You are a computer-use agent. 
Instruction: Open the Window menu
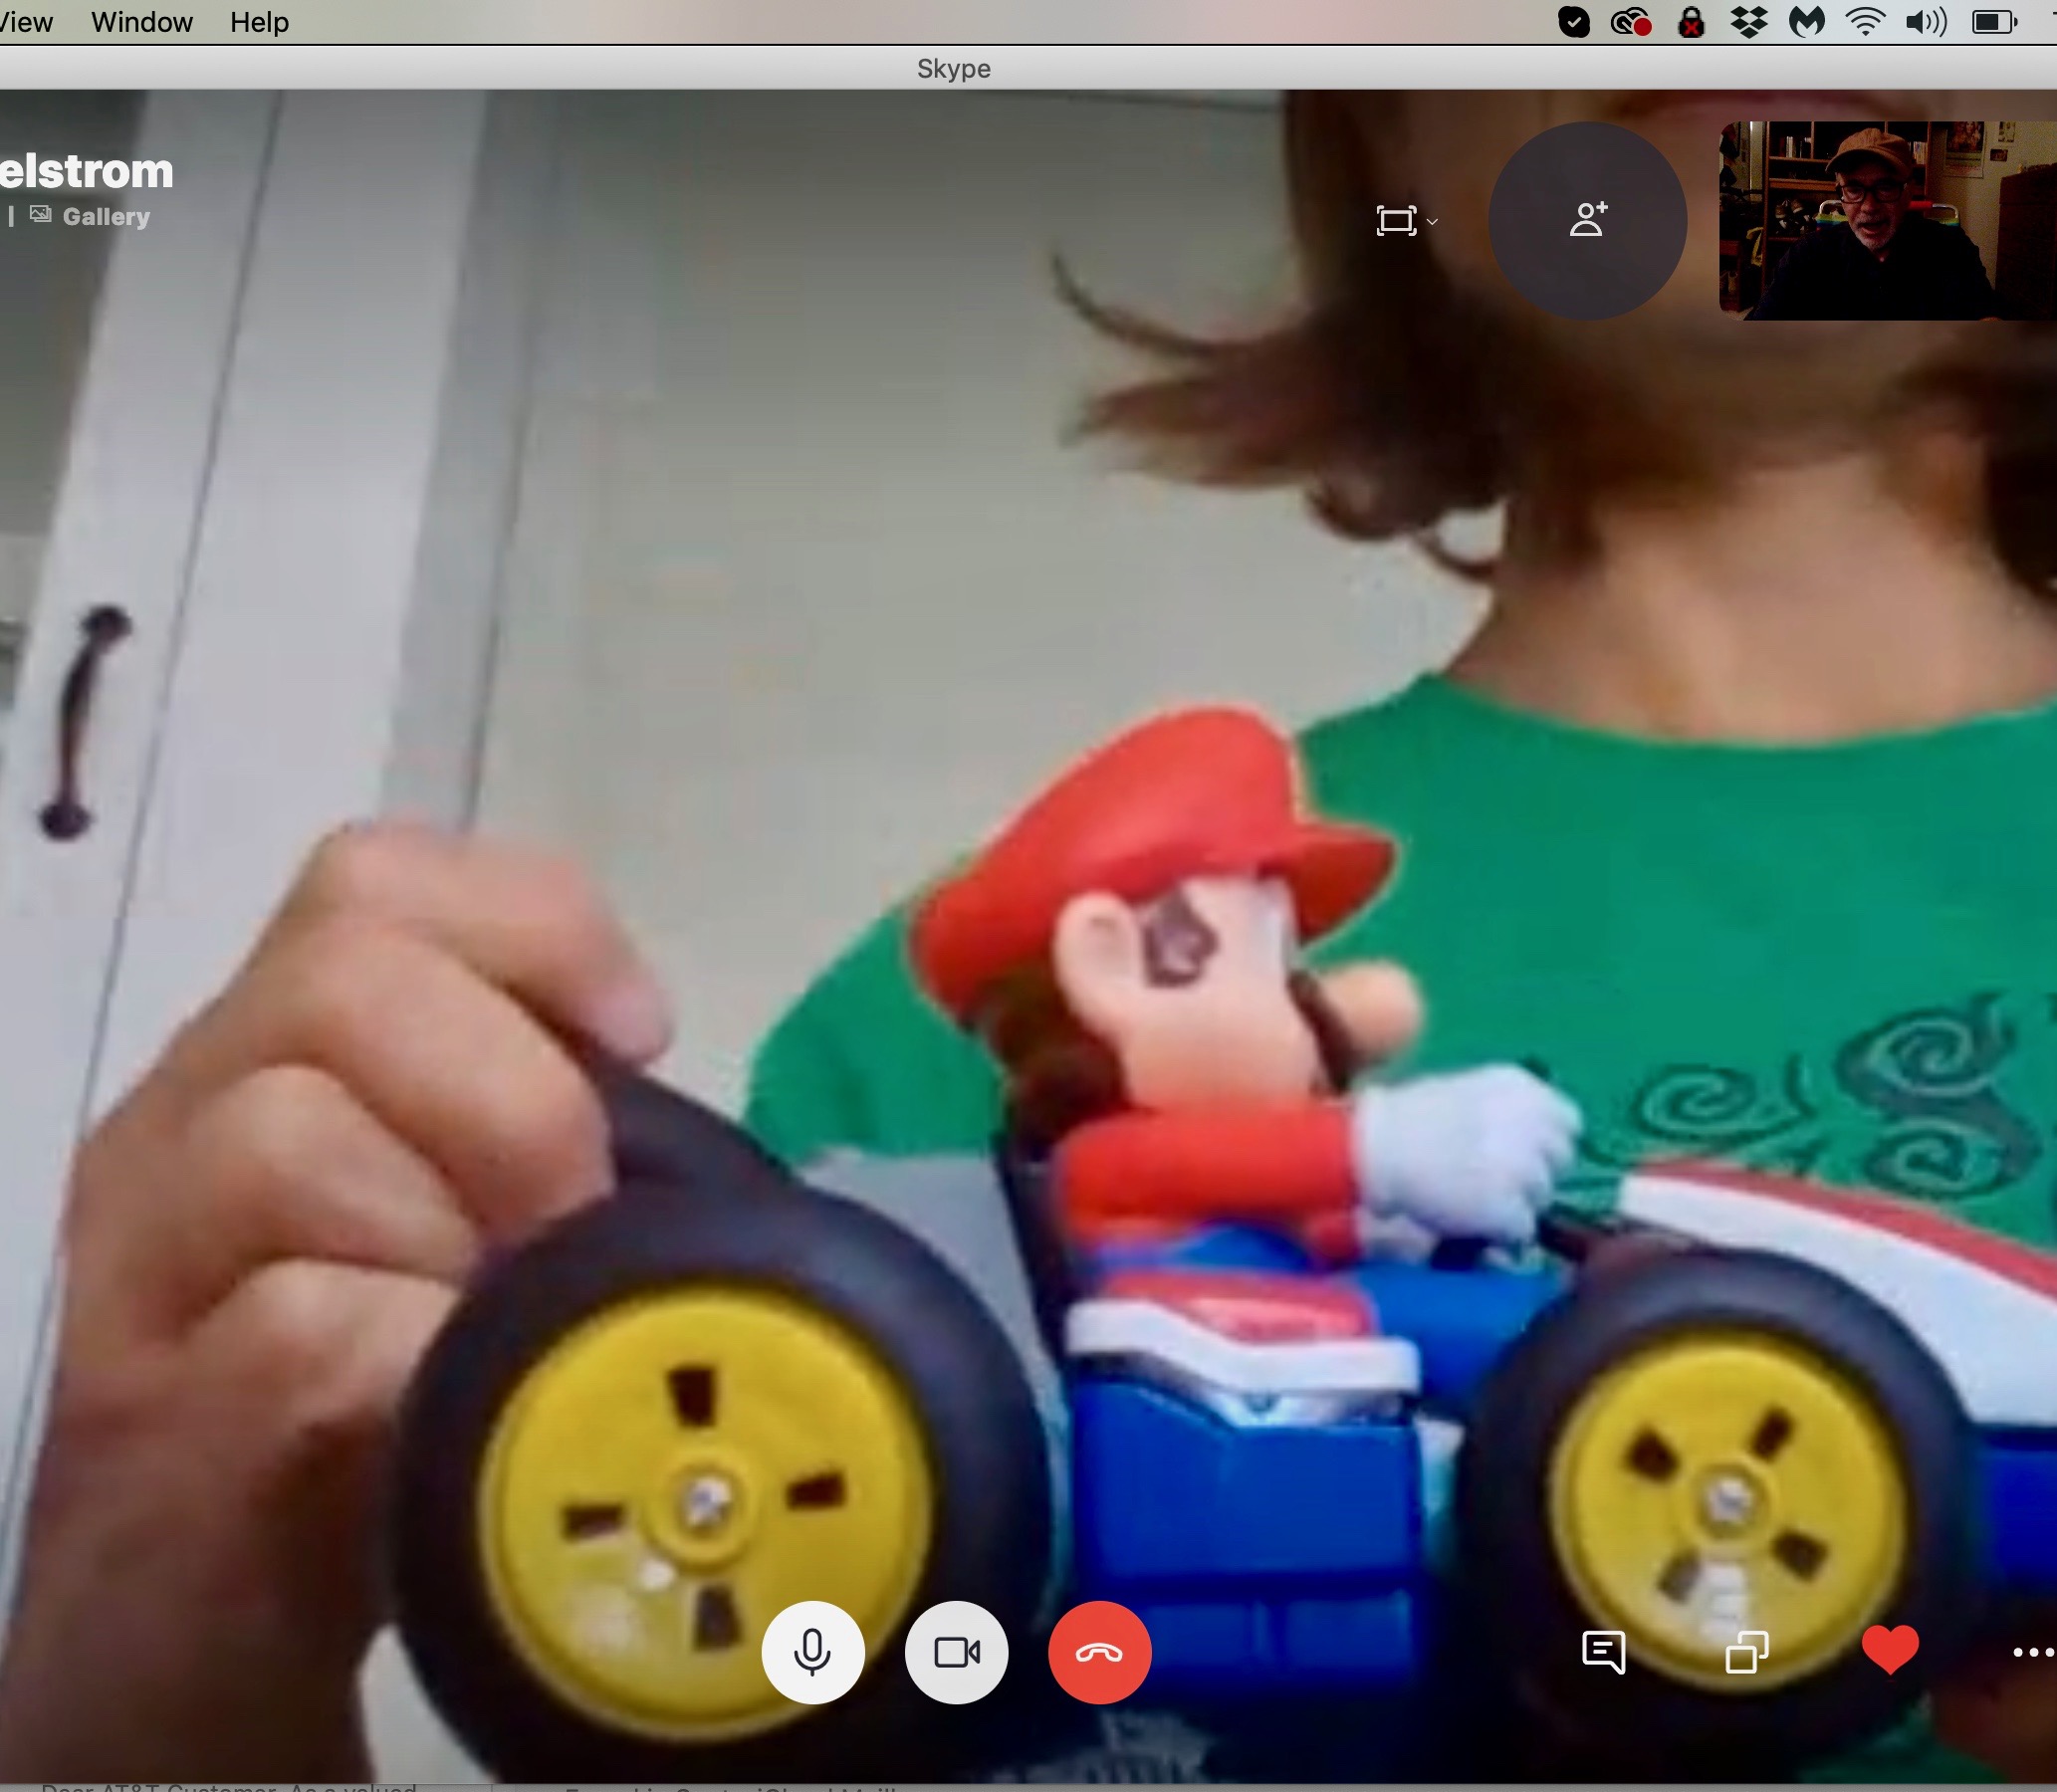pos(141,22)
